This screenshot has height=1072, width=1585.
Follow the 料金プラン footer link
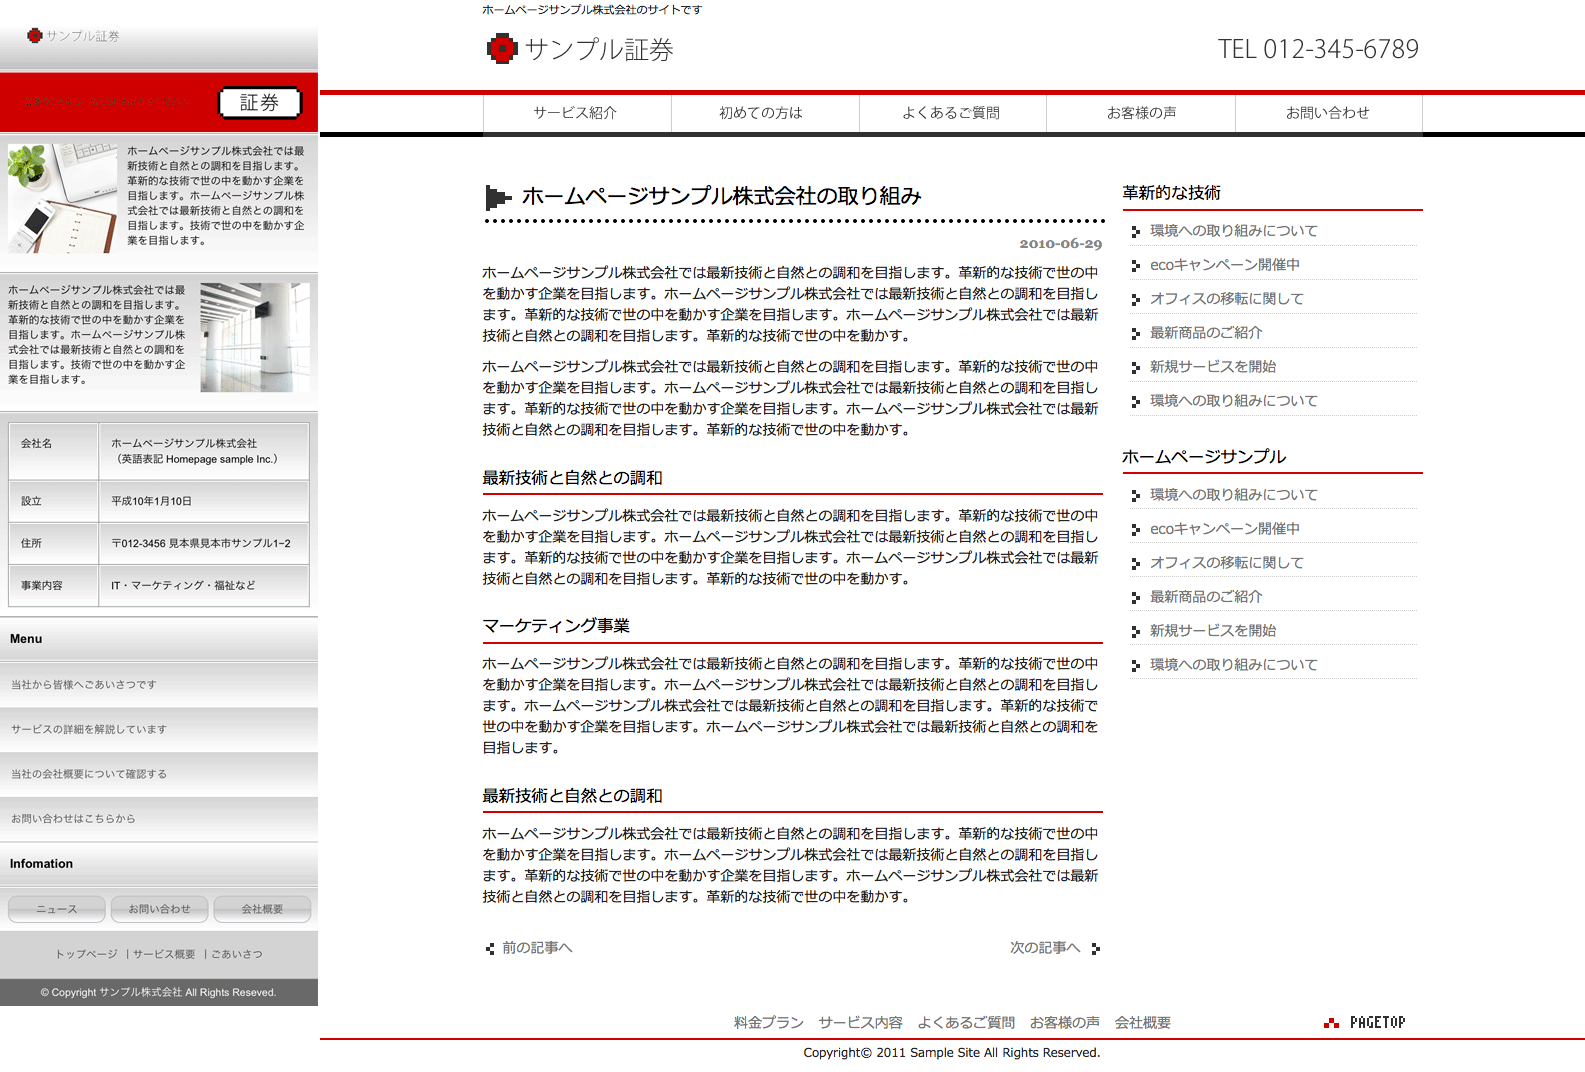coord(768,1023)
